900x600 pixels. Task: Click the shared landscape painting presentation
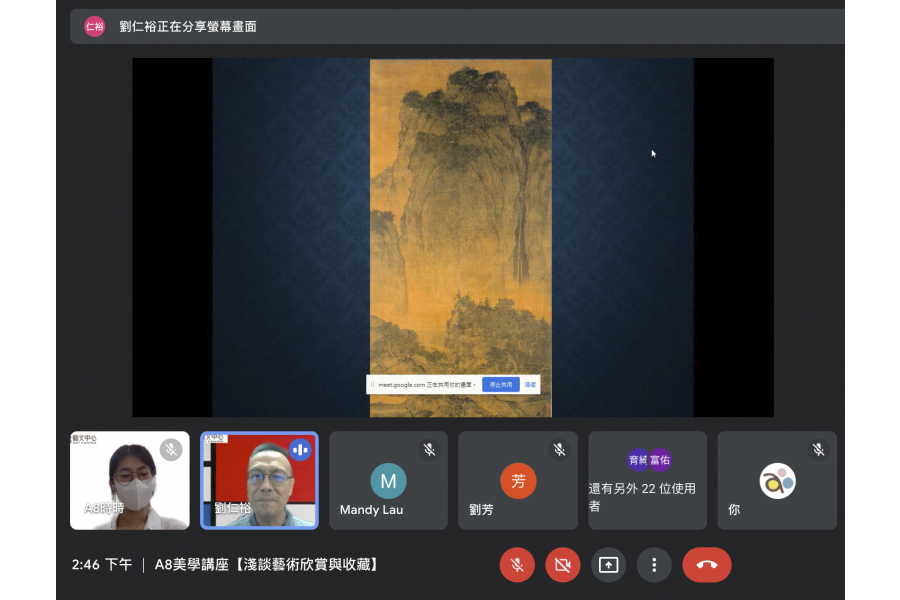click(x=461, y=238)
